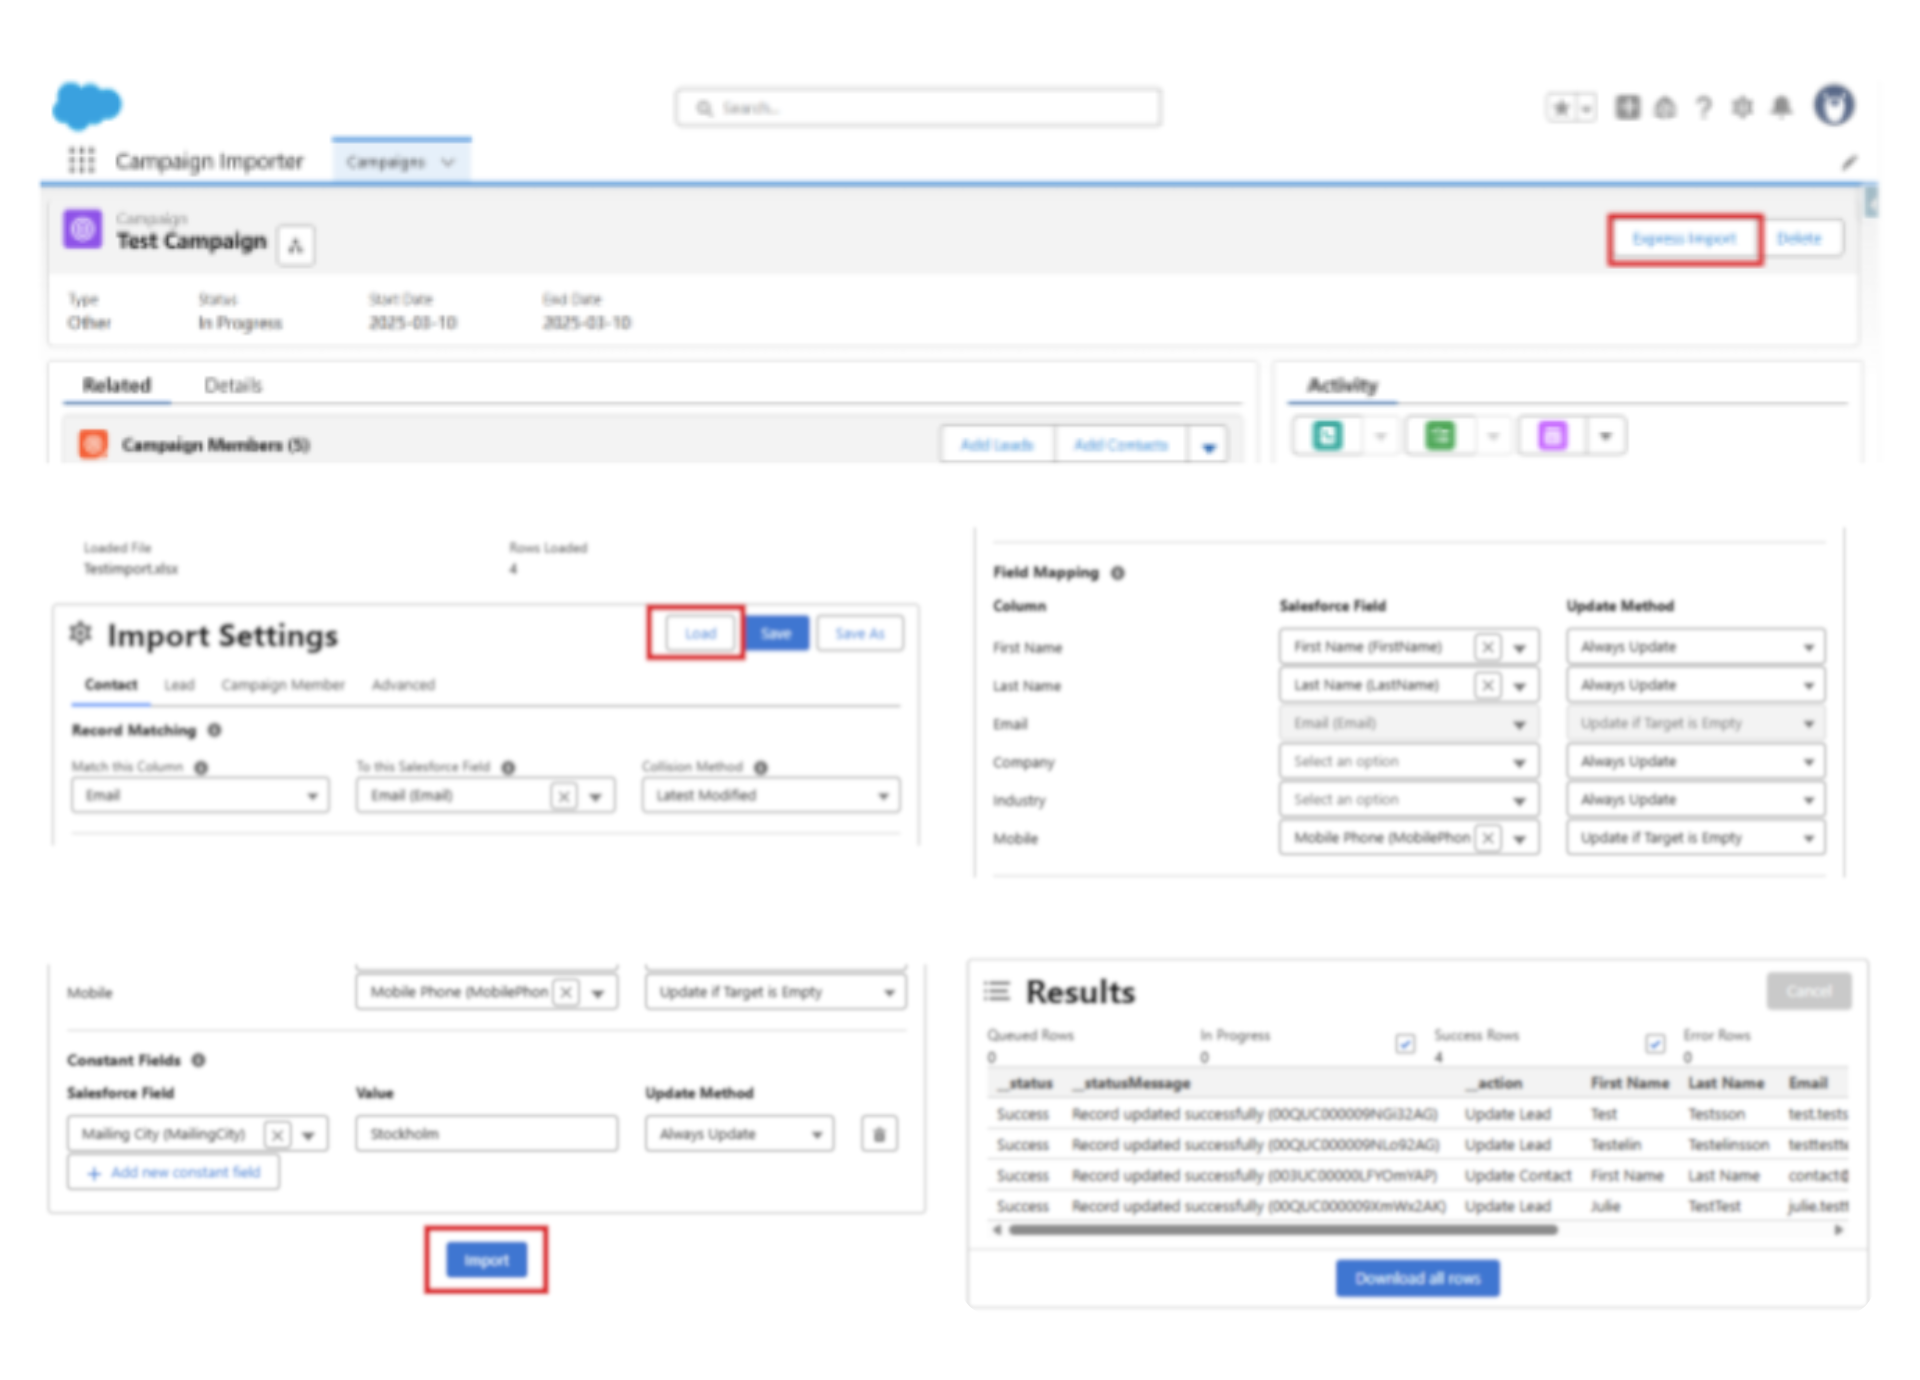Open the App Launcher grid icon
This screenshot has height=1380, width=1920.
(x=82, y=160)
